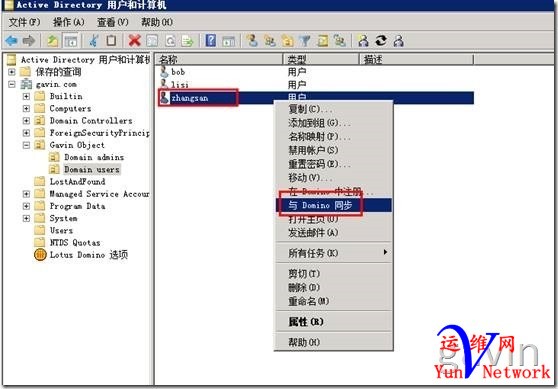Screen dimensions: 558x389
Task: Click the black circular sync arrows icon
Action: point(381,41)
